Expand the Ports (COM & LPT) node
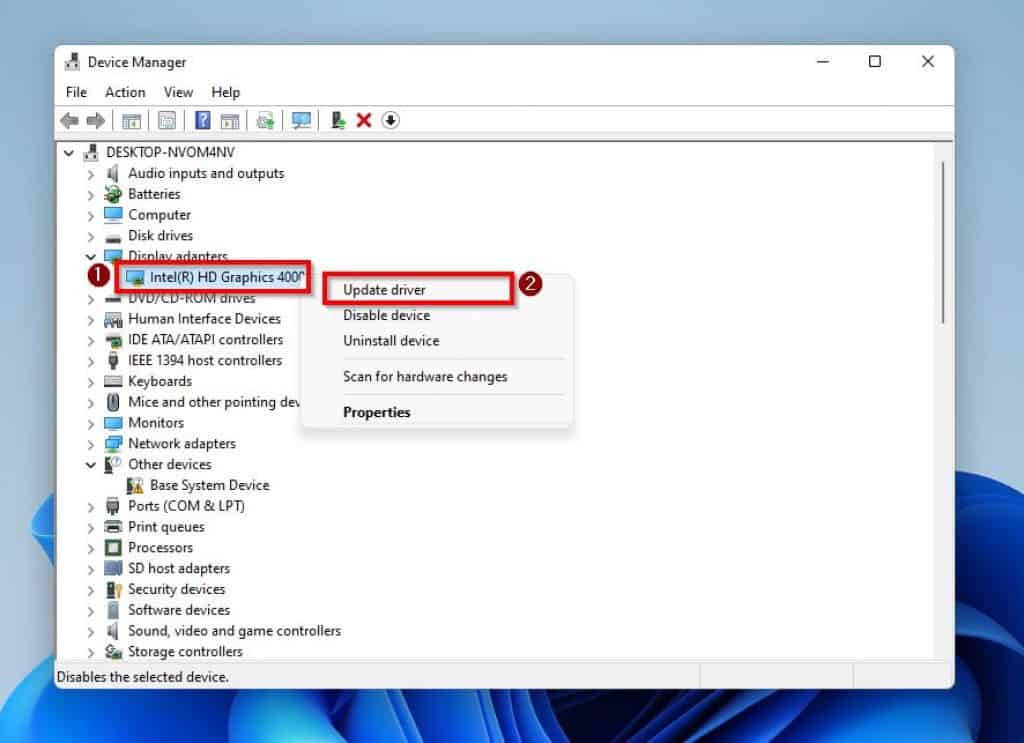The image size is (1024, 743). 91,507
